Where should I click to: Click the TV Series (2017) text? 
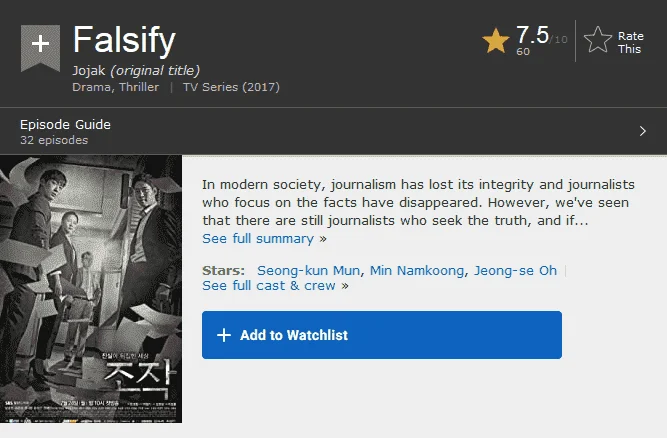(x=231, y=87)
